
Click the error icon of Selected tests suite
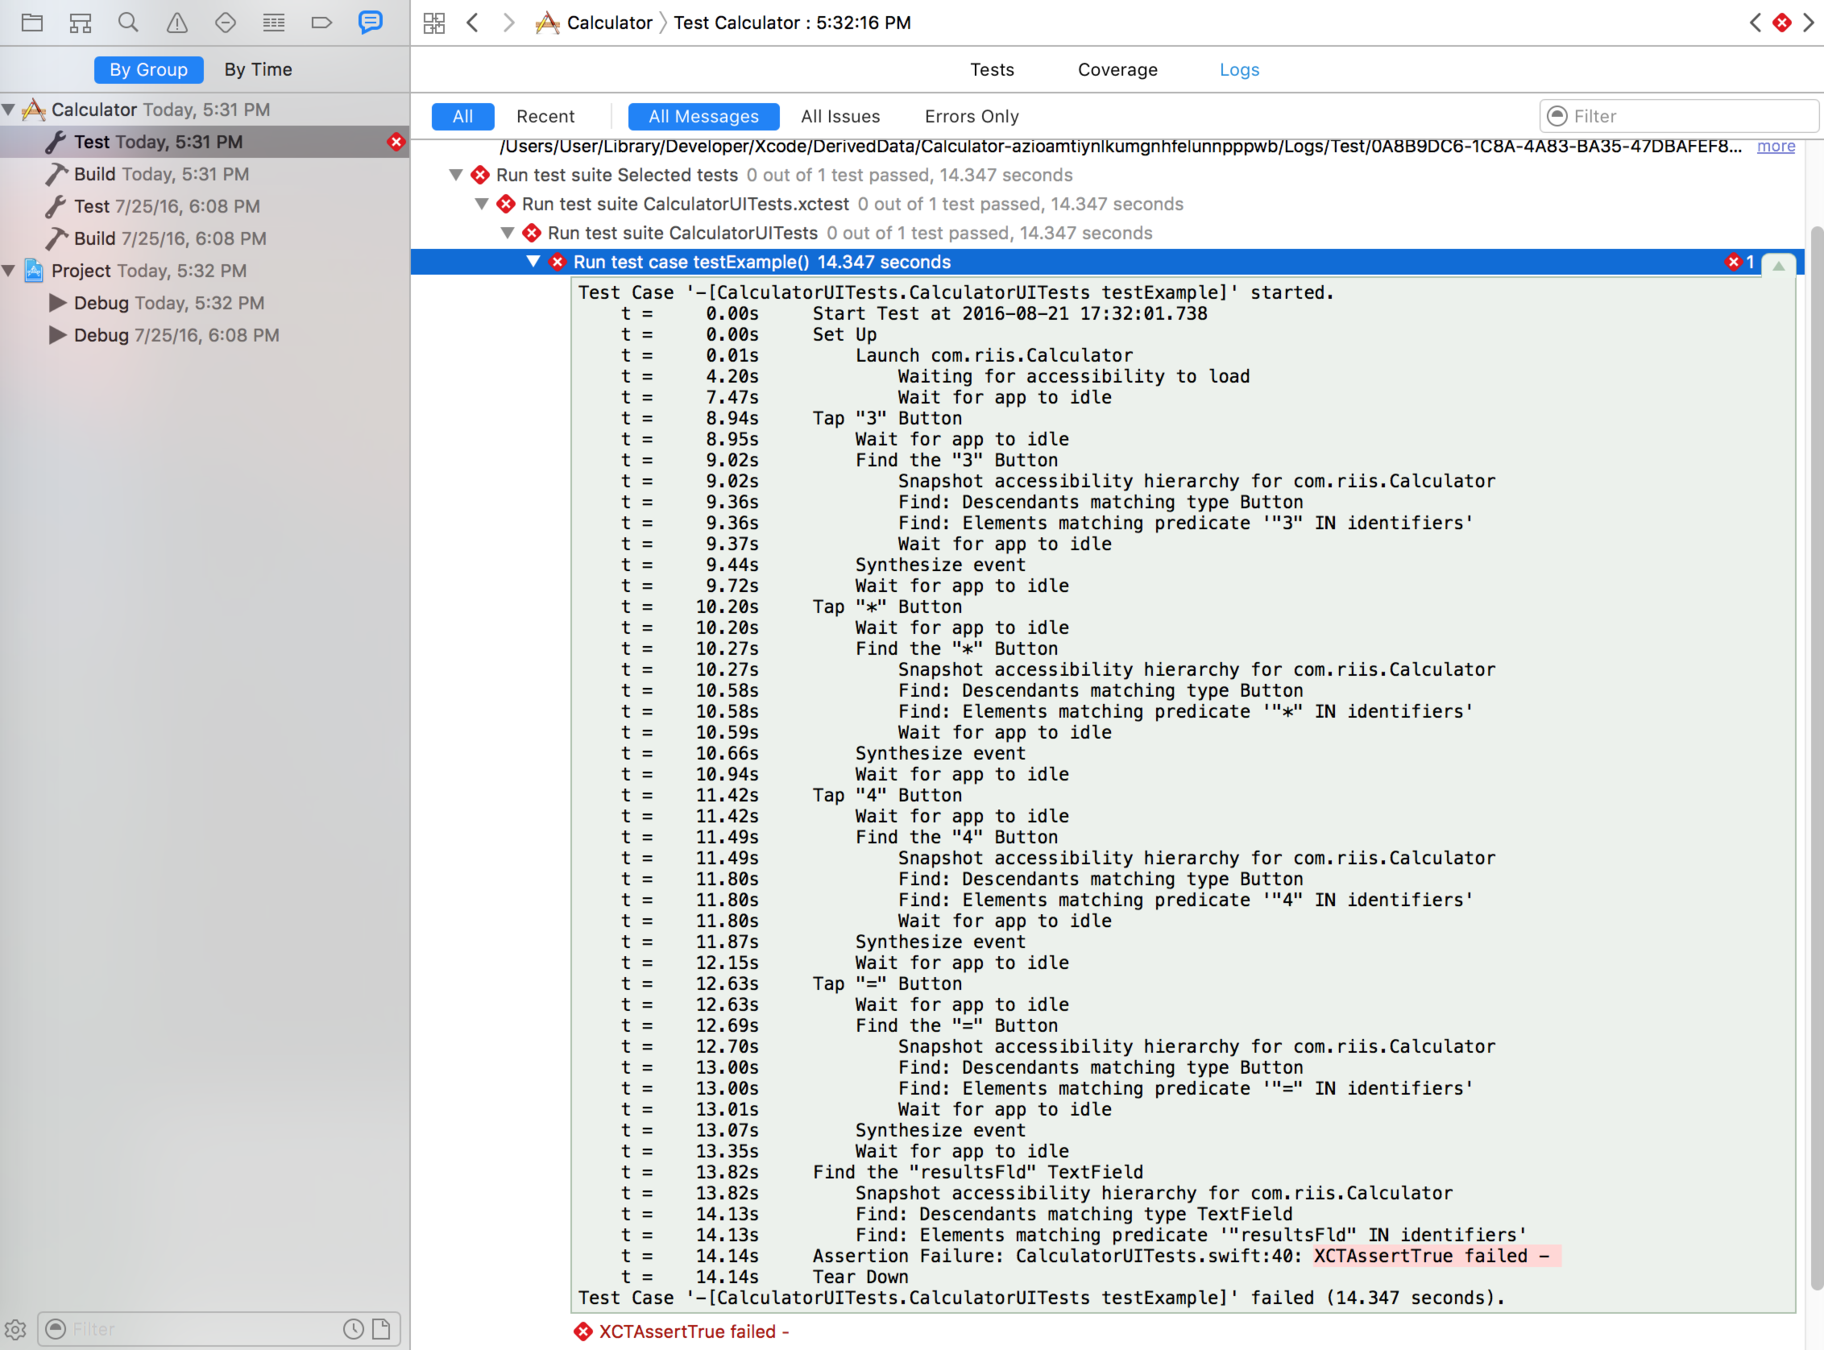[481, 175]
